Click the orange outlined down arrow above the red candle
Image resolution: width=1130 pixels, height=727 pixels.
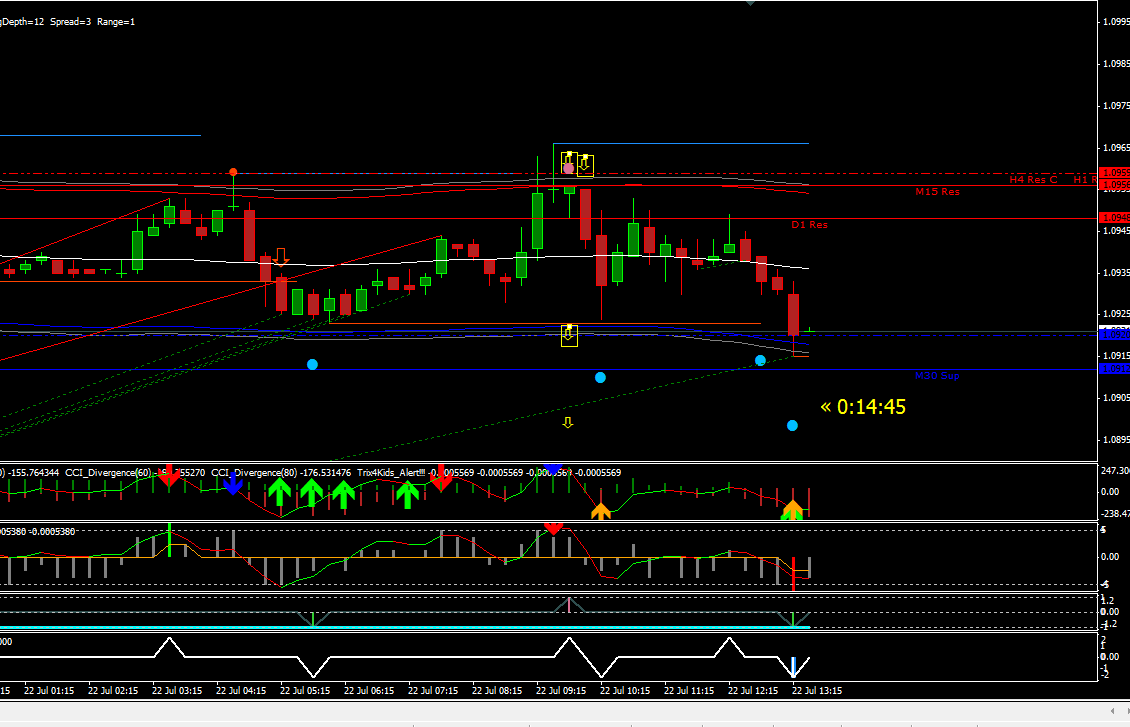coord(281,257)
